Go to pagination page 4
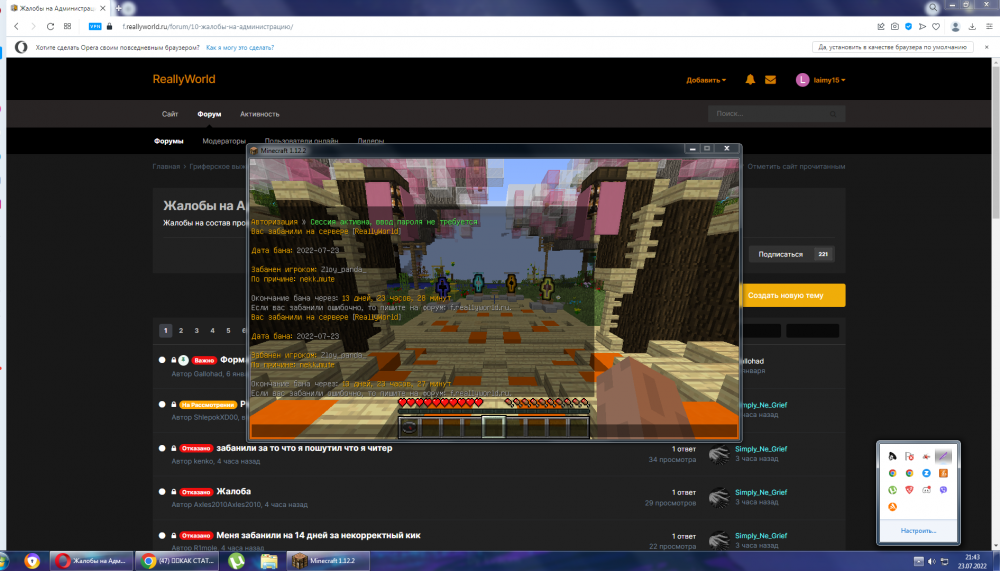 tap(212, 330)
